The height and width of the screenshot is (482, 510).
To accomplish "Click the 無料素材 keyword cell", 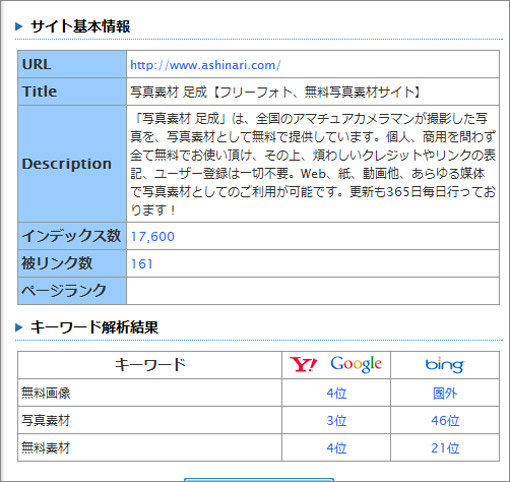I will (150, 447).
